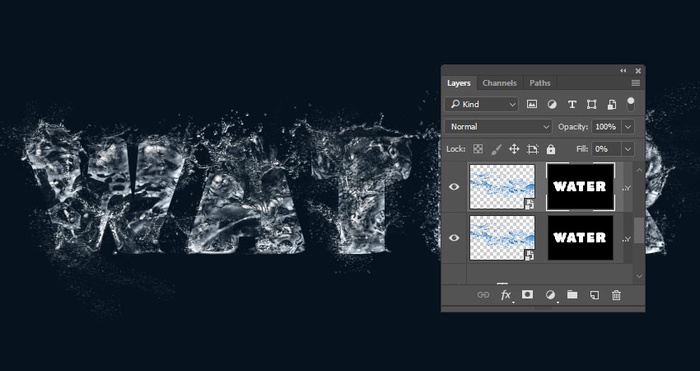Click the smart object filter icon

coord(612,104)
